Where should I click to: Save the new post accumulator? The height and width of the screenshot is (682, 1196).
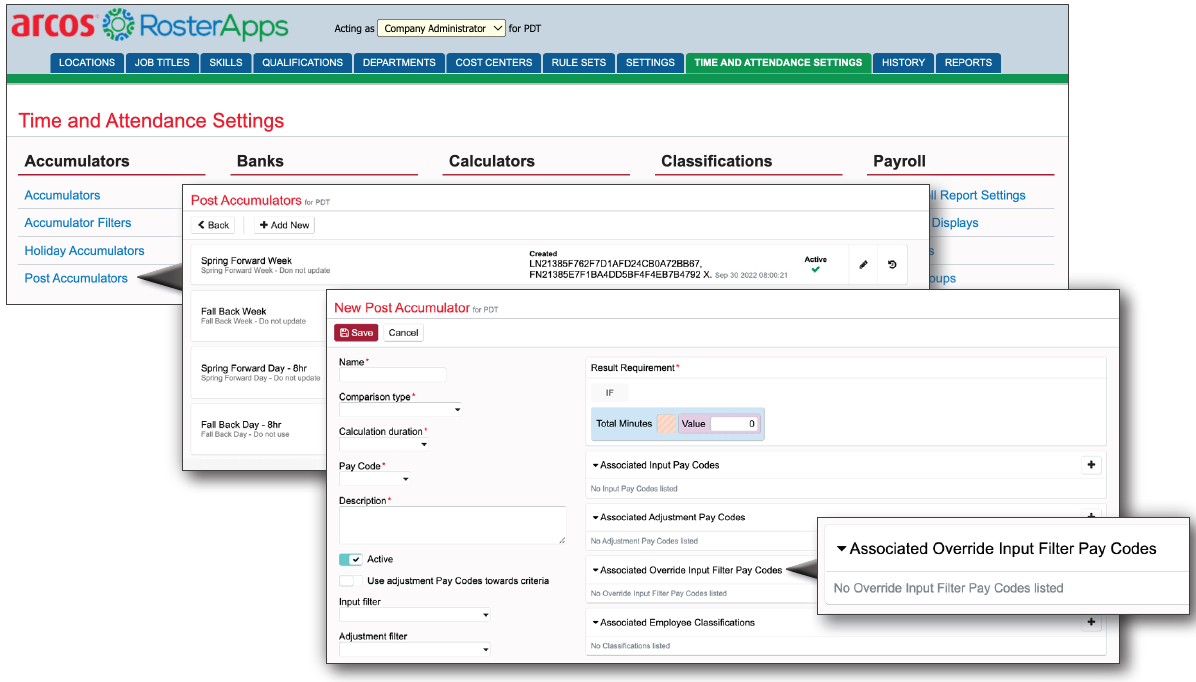click(356, 332)
